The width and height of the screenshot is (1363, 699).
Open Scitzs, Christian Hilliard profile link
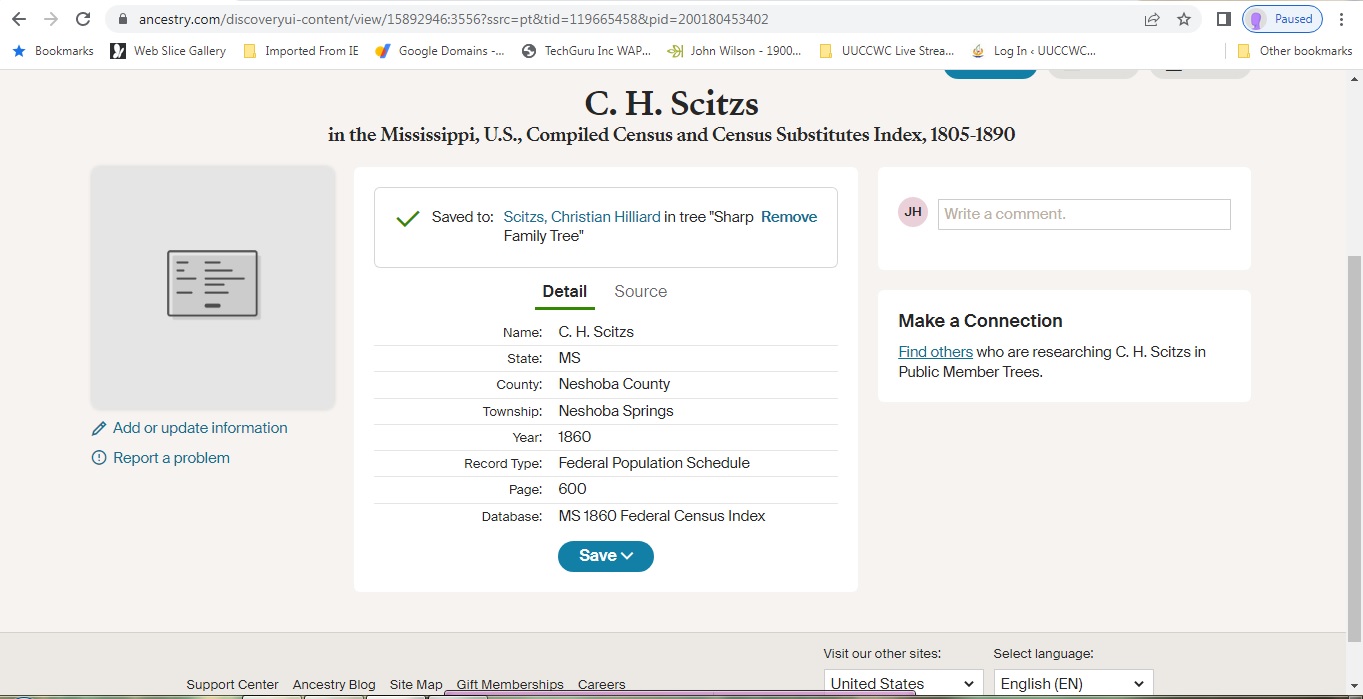[582, 217]
